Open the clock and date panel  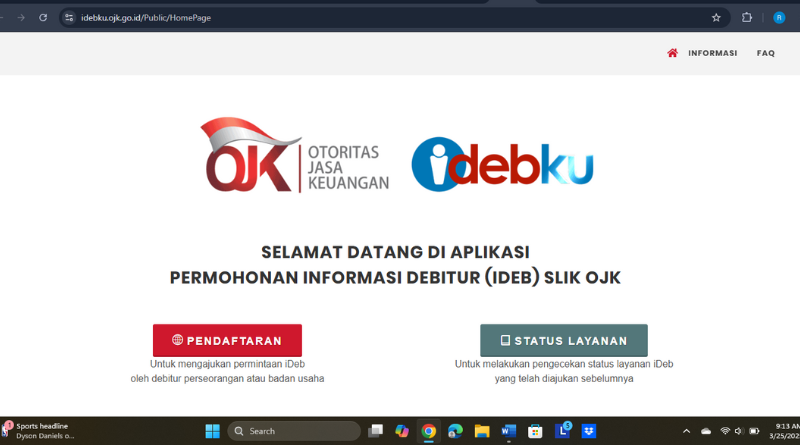coord(786,431)
